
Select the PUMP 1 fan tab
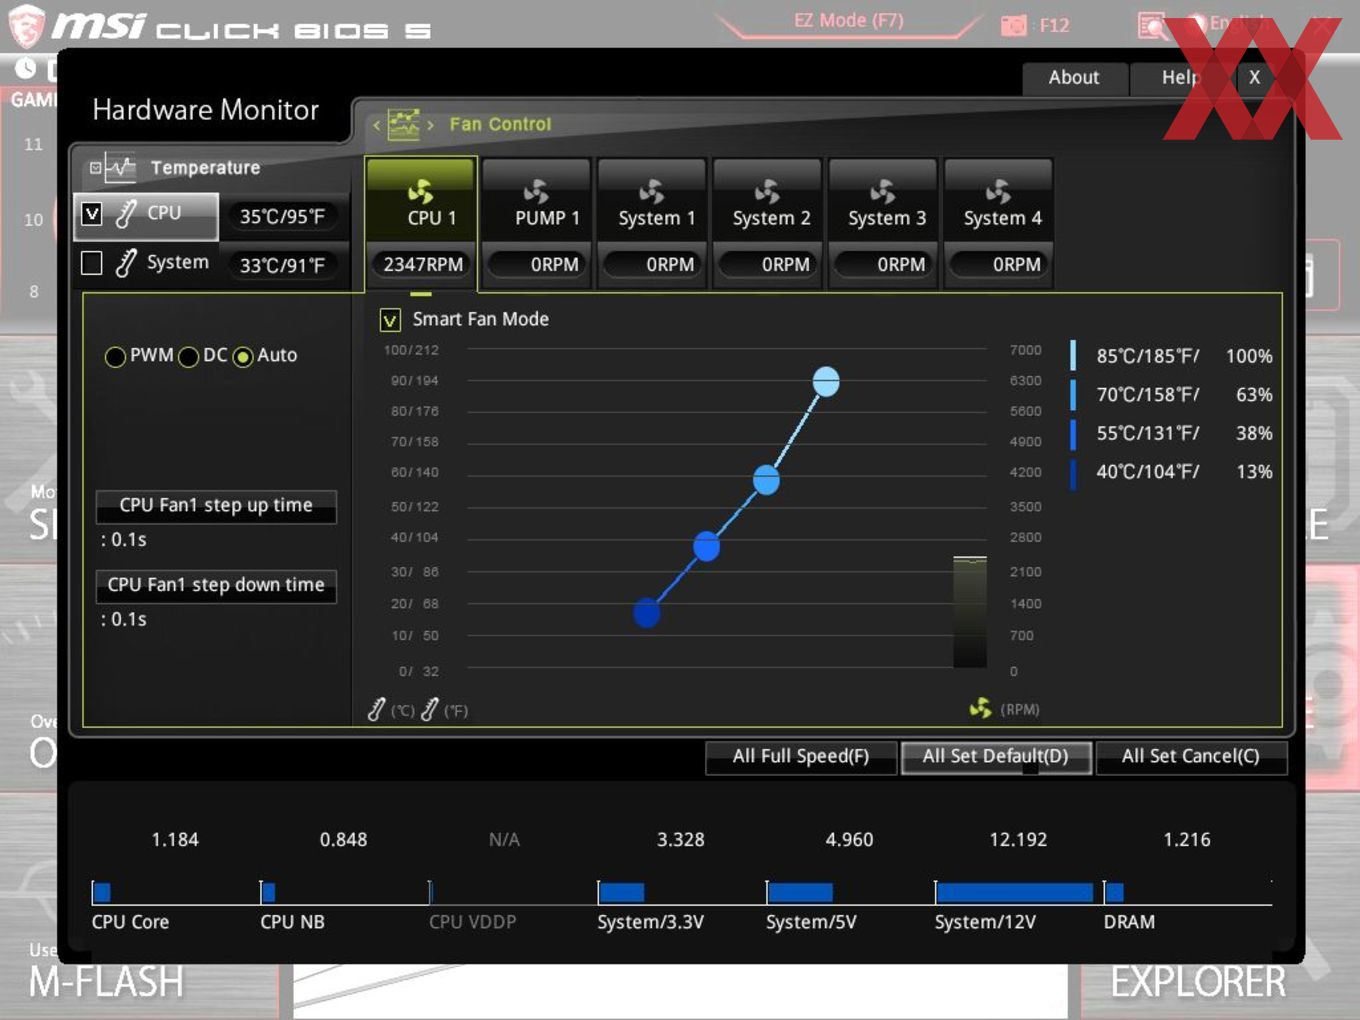[537, 222]
